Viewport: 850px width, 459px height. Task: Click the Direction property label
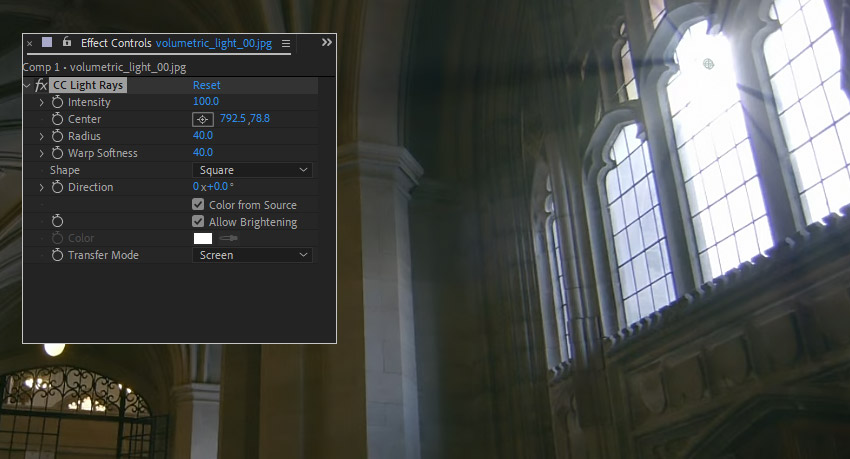click(91, 187)
